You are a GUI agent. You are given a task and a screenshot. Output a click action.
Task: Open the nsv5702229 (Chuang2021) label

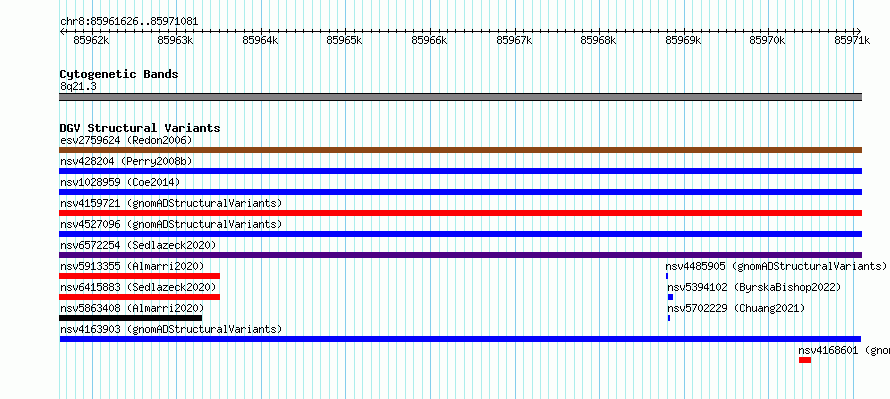click(736, 308)
